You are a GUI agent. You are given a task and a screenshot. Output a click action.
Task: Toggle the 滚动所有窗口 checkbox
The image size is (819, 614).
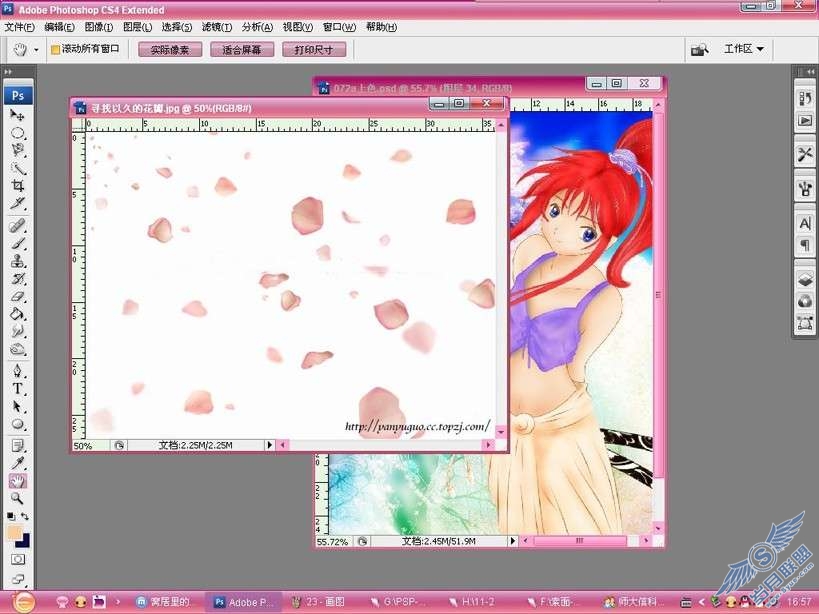click(x=55, y=50)
